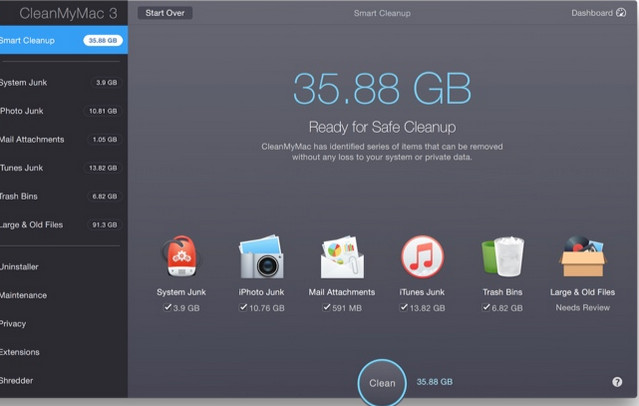Click the iPhoto Junk camera icon
639x406 pixels.
click(261, 258)
